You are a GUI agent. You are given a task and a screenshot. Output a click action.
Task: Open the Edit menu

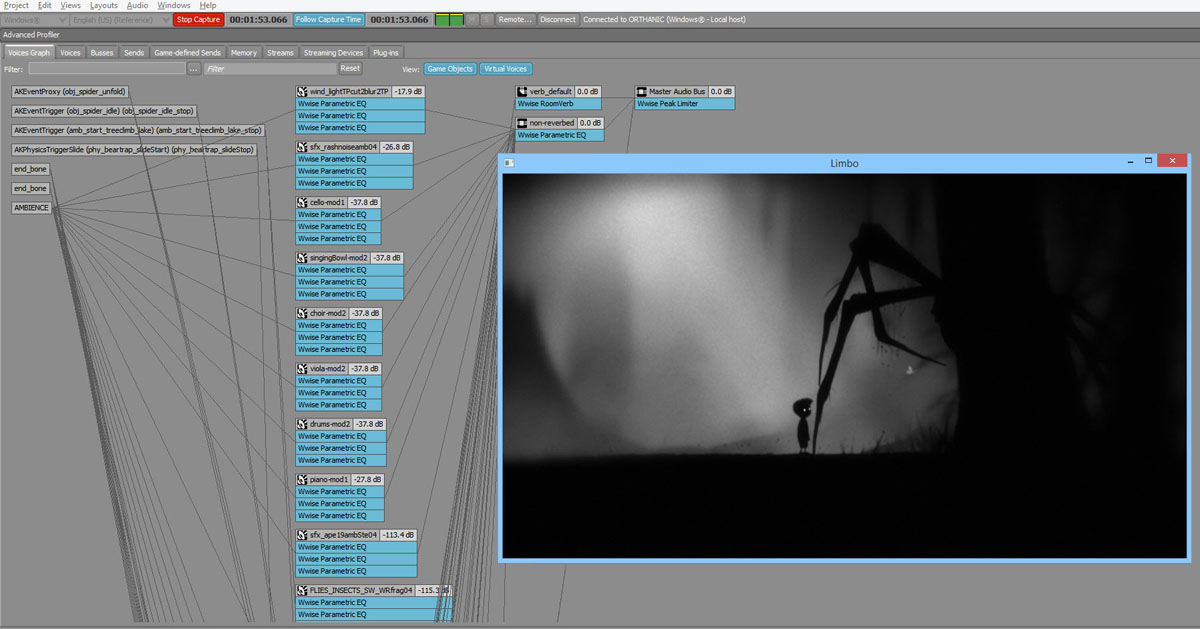pos(45,5)
